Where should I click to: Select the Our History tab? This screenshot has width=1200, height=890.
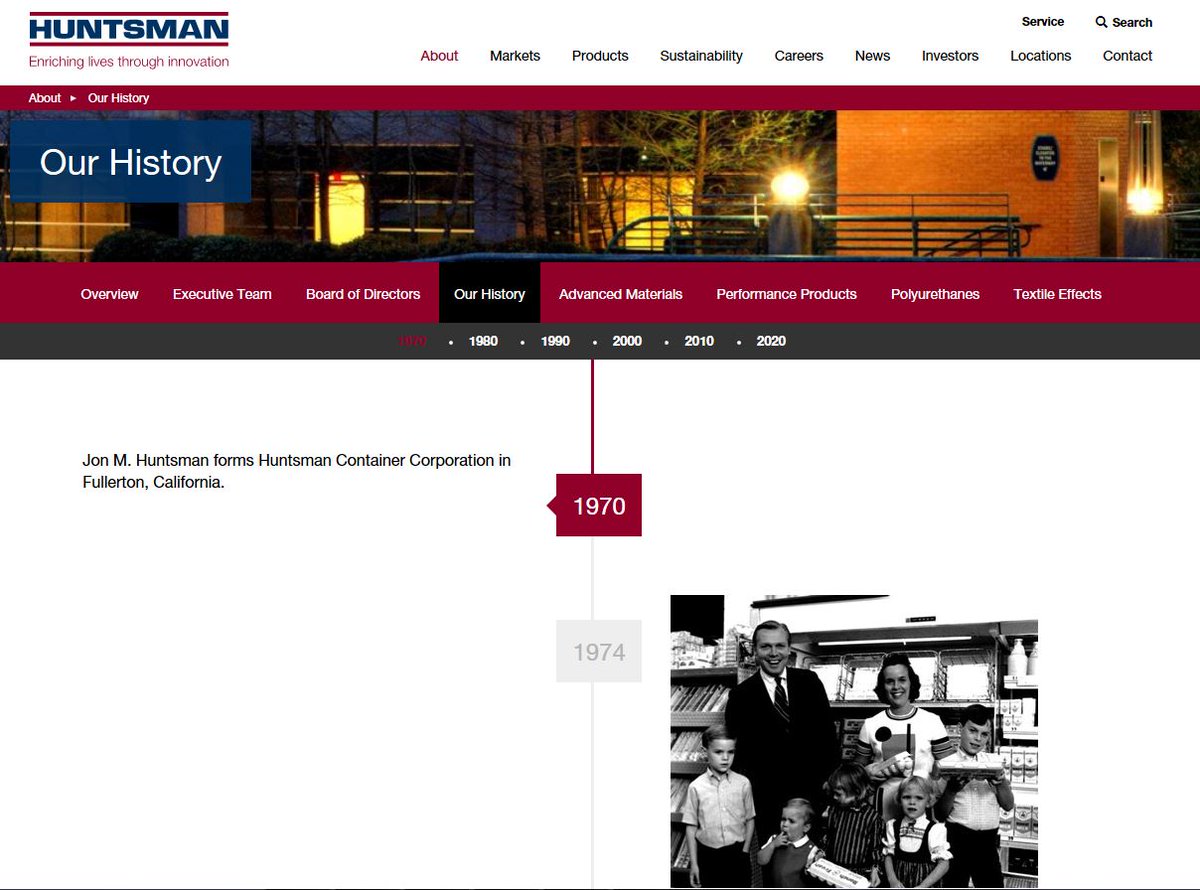[x=490, y=294]
